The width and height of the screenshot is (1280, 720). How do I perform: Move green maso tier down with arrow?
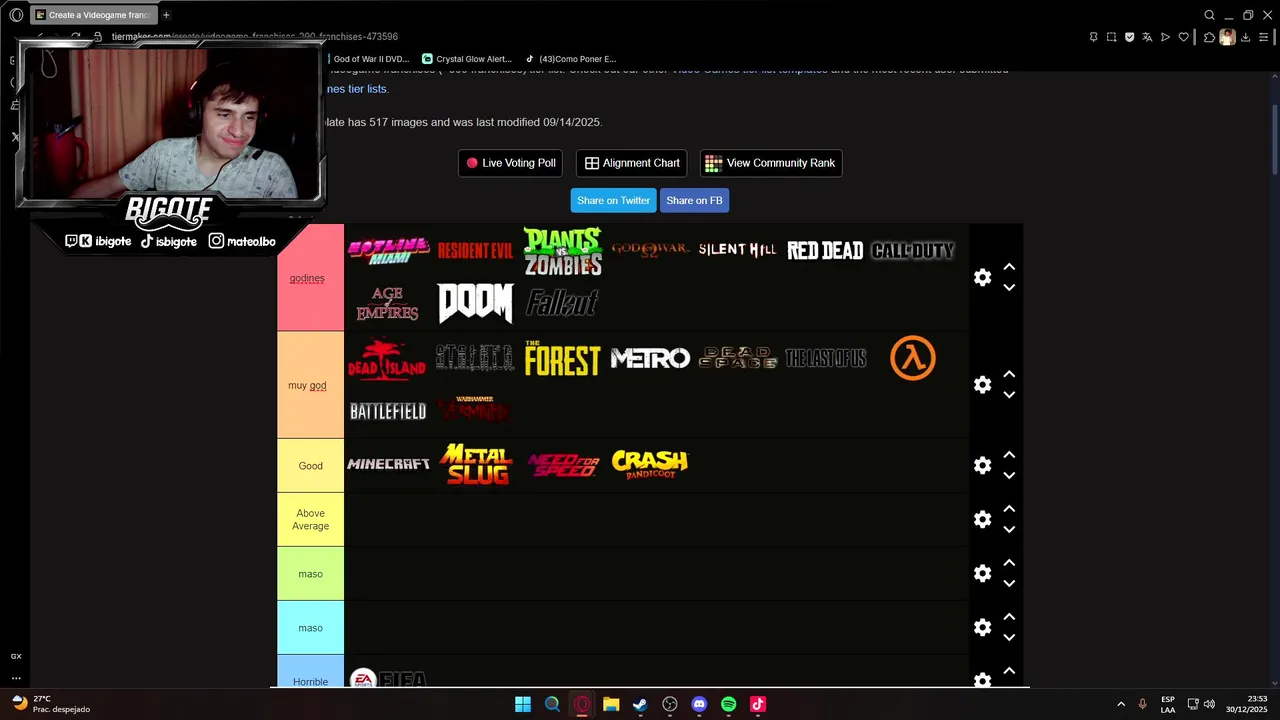pyautogui.click(x=1009, y=583)
